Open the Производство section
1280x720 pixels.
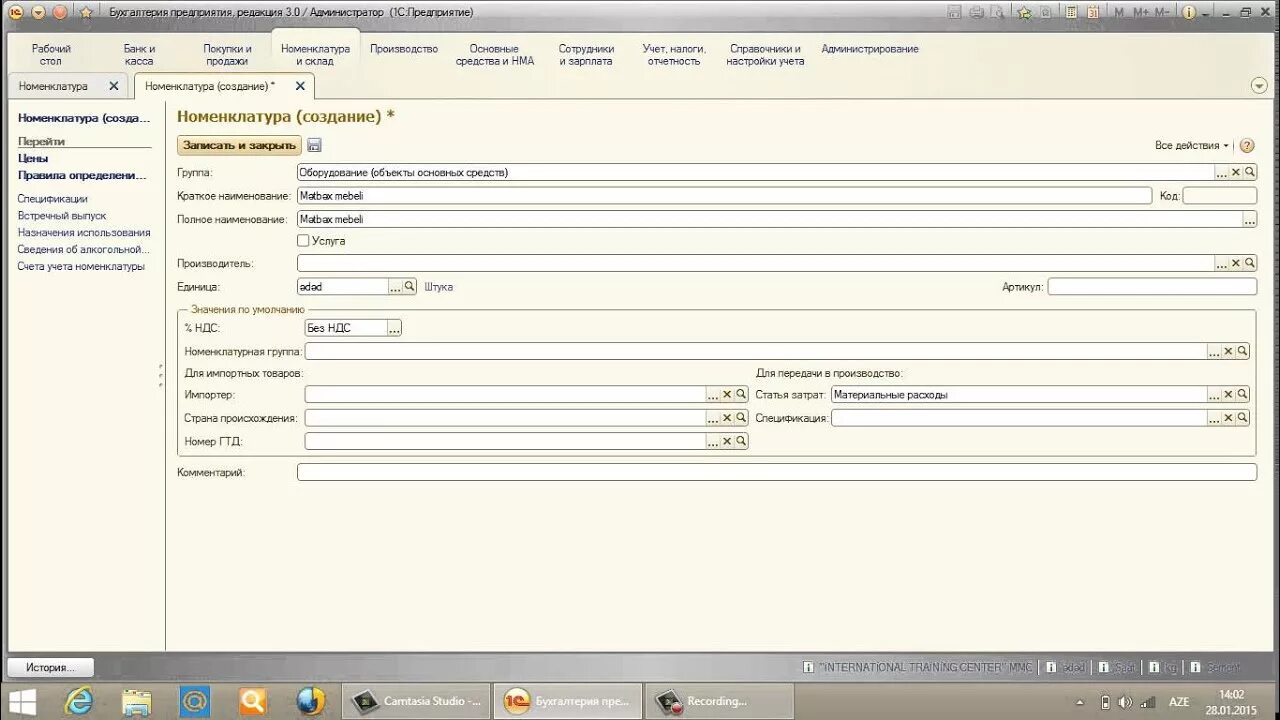(404, 49)
